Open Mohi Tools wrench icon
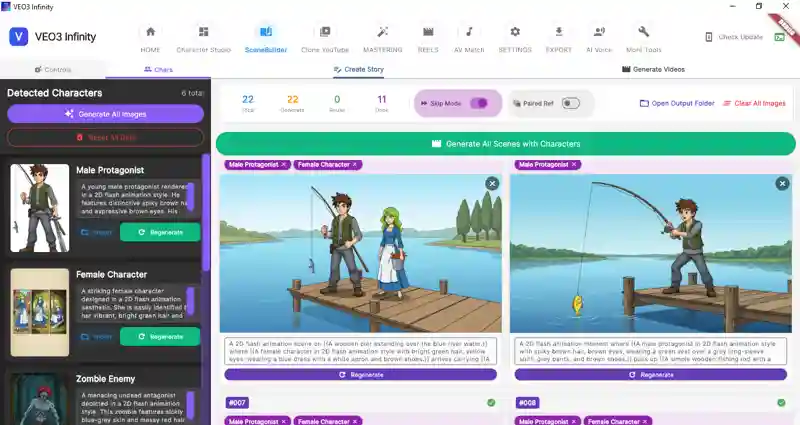This screenshot has width=800, height=425. 643,38
